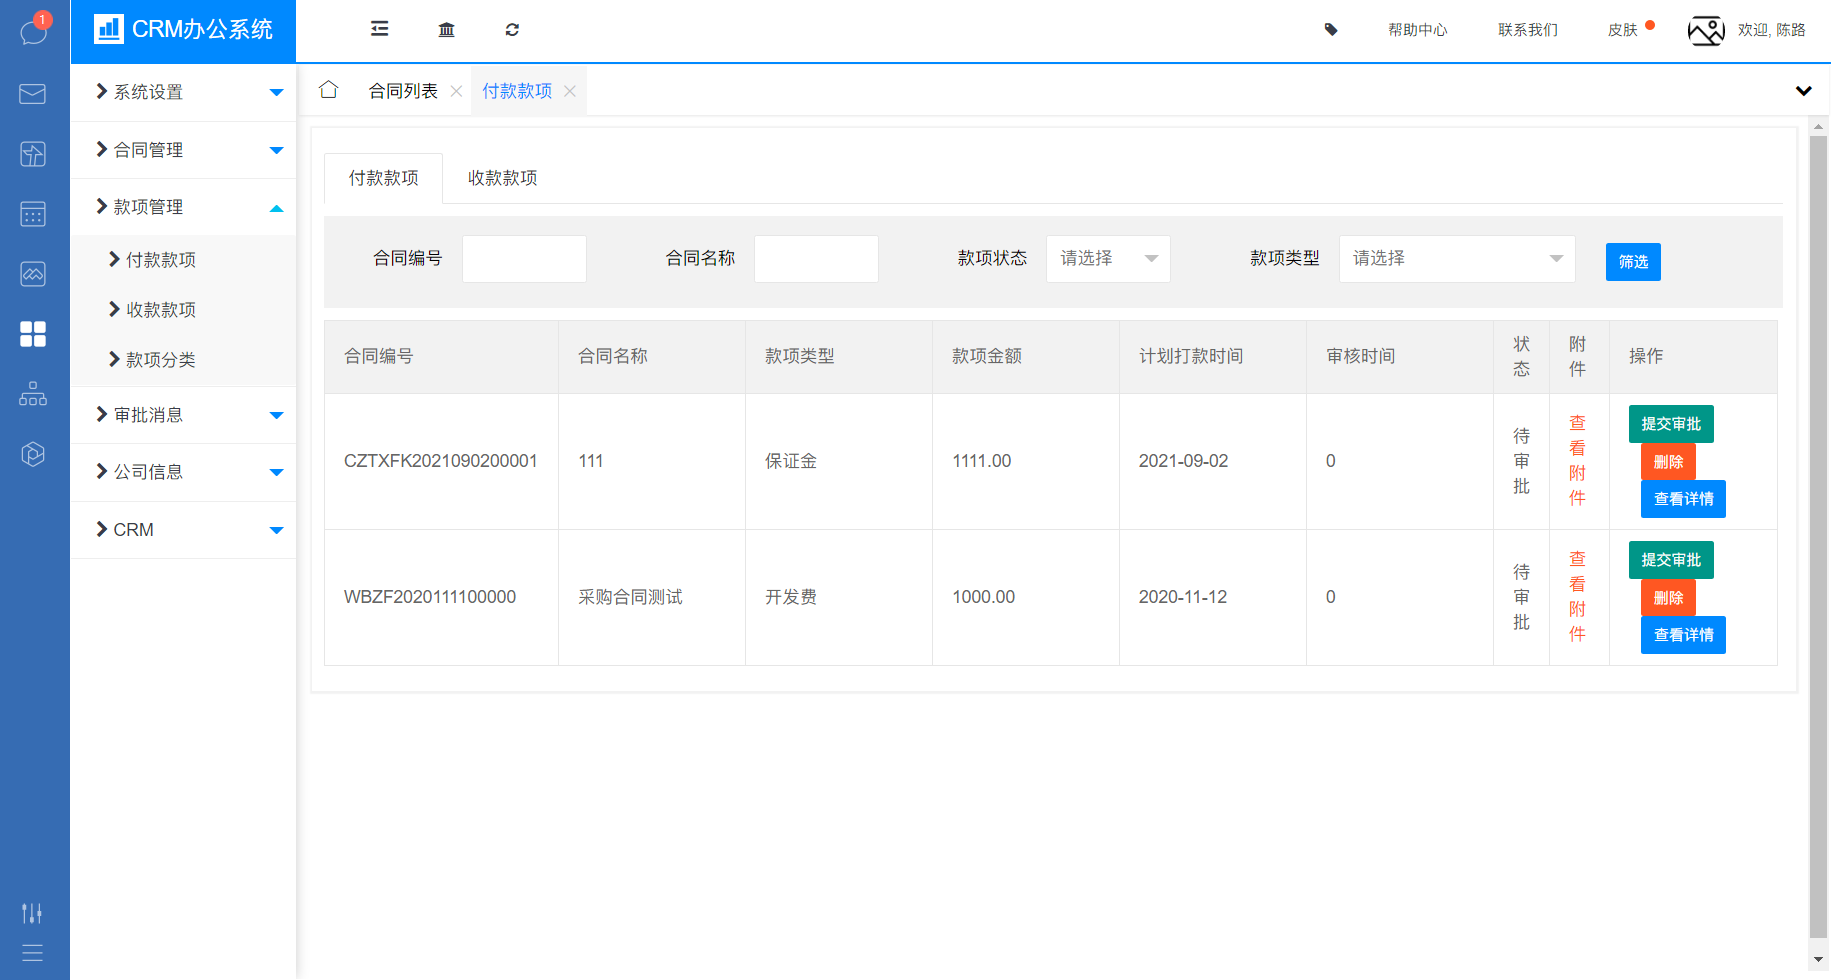
Task: Collapse the navigation menu via toolbar icon
Action: pyautogui.click(x=379, y=30)
